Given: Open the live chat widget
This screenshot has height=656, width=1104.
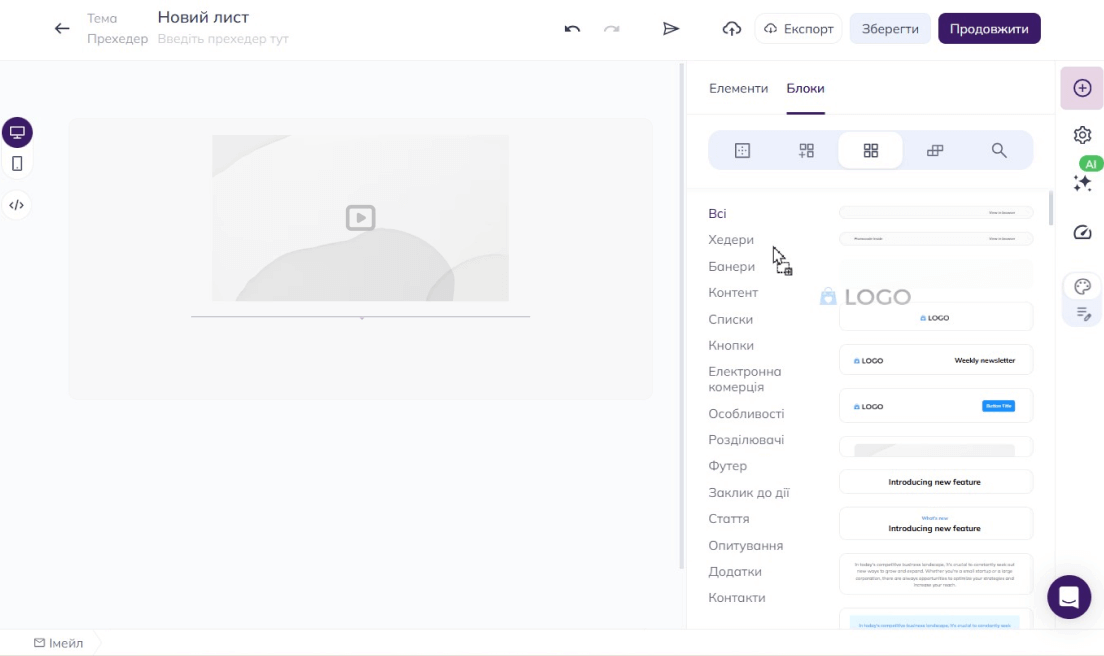Looking at the screenshot, I should 1069,597.
